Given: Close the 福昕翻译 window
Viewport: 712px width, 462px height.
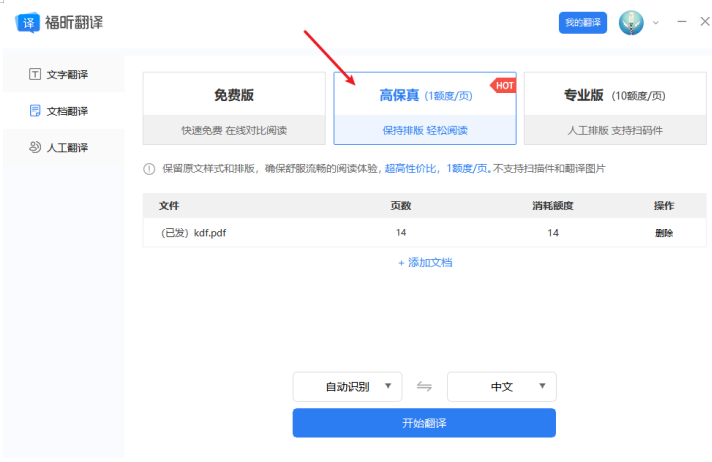Looking at the screenshot, I should pos(705,22).
